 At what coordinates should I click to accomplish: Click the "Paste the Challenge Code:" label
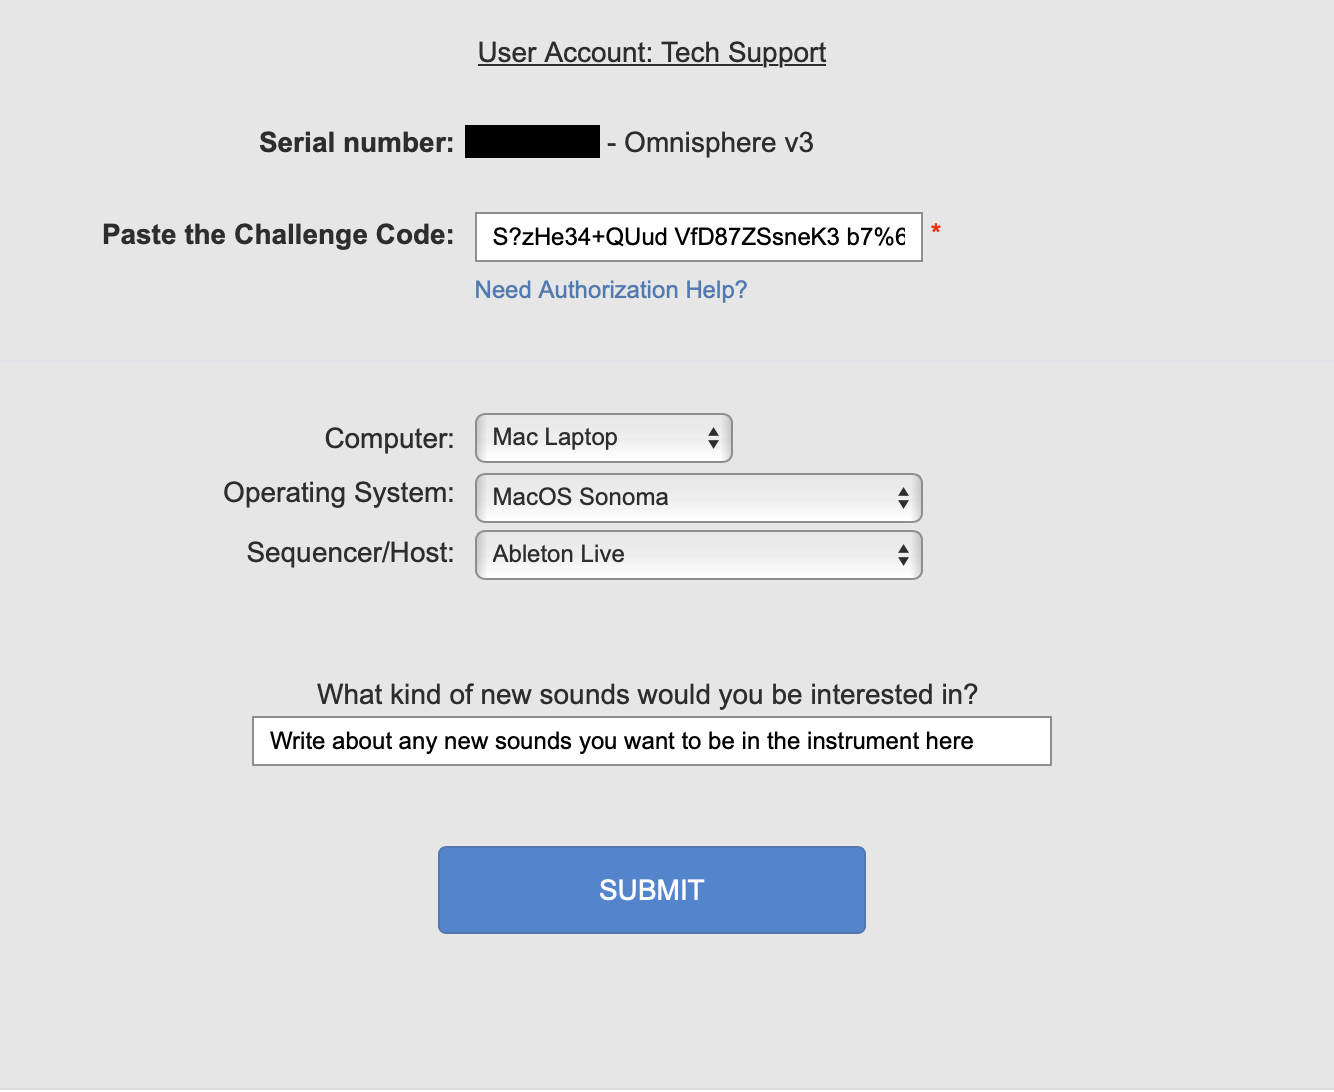[x=278, y=235]
